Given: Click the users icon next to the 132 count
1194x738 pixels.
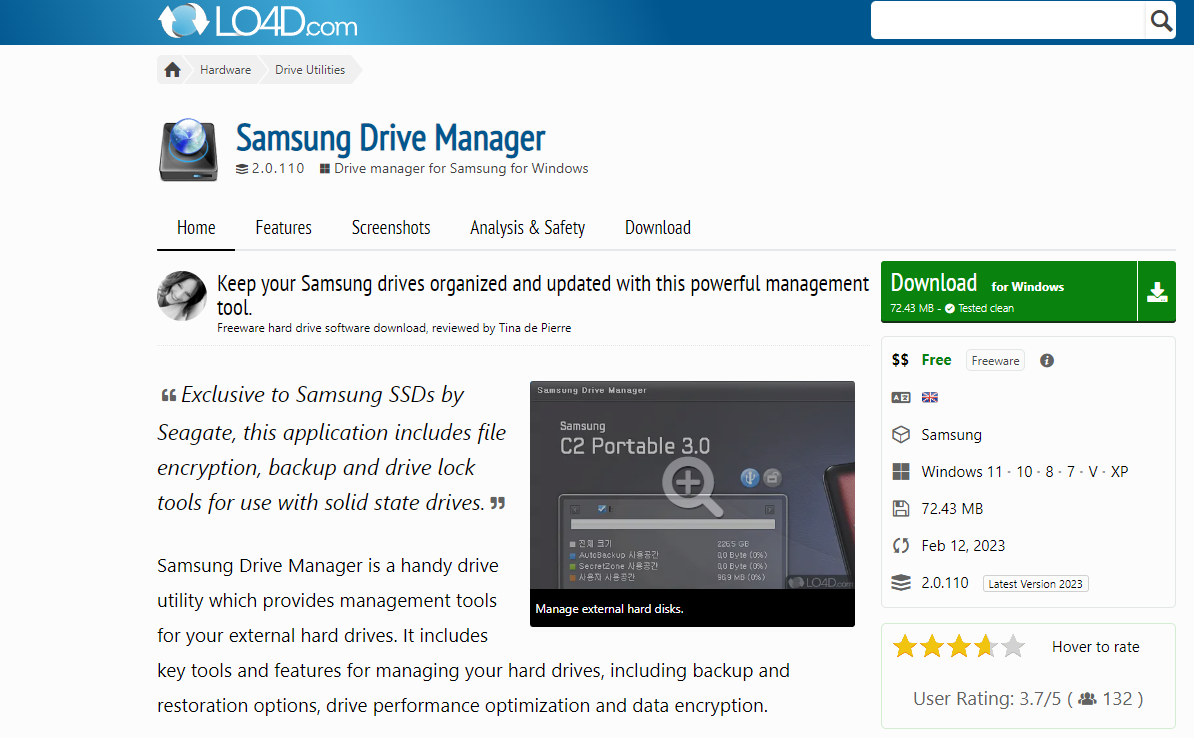Looking at the screenshot, I should 1085,699.
